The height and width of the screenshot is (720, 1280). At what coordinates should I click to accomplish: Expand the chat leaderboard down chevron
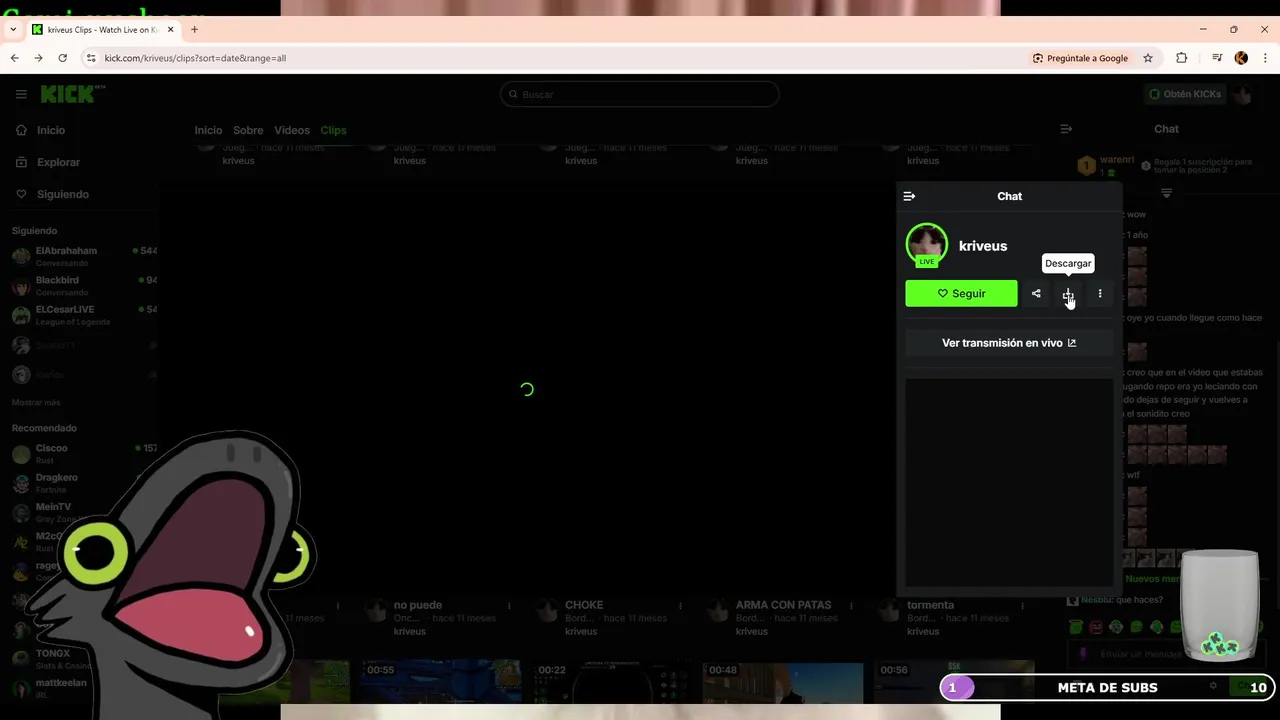pyautogui.click(x=1166, y=194)
